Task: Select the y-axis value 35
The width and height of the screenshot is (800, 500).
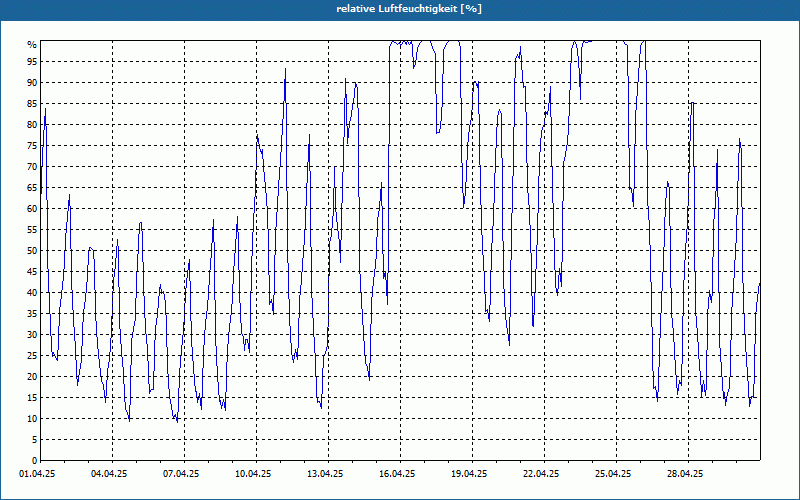Action: (x=32, y=314)
